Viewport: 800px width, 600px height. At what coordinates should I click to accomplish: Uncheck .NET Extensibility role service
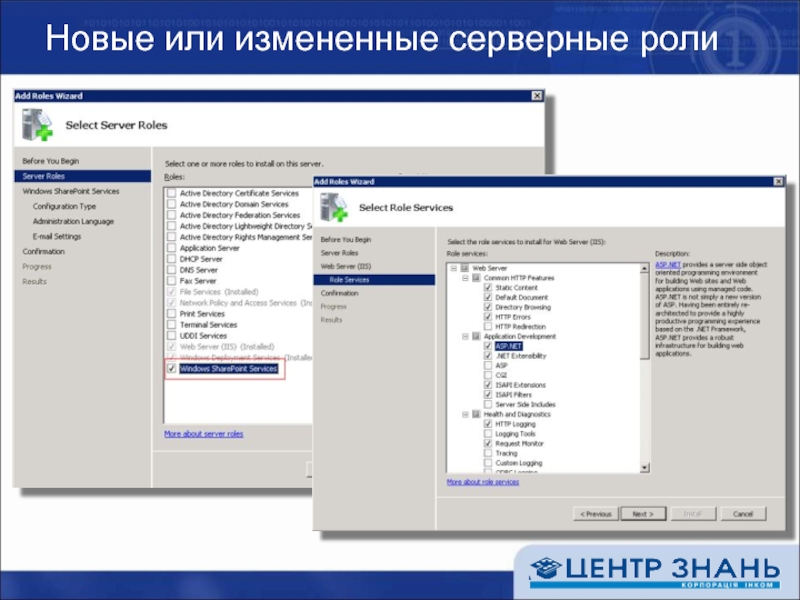pyautogui.click(x=488, y=356)
